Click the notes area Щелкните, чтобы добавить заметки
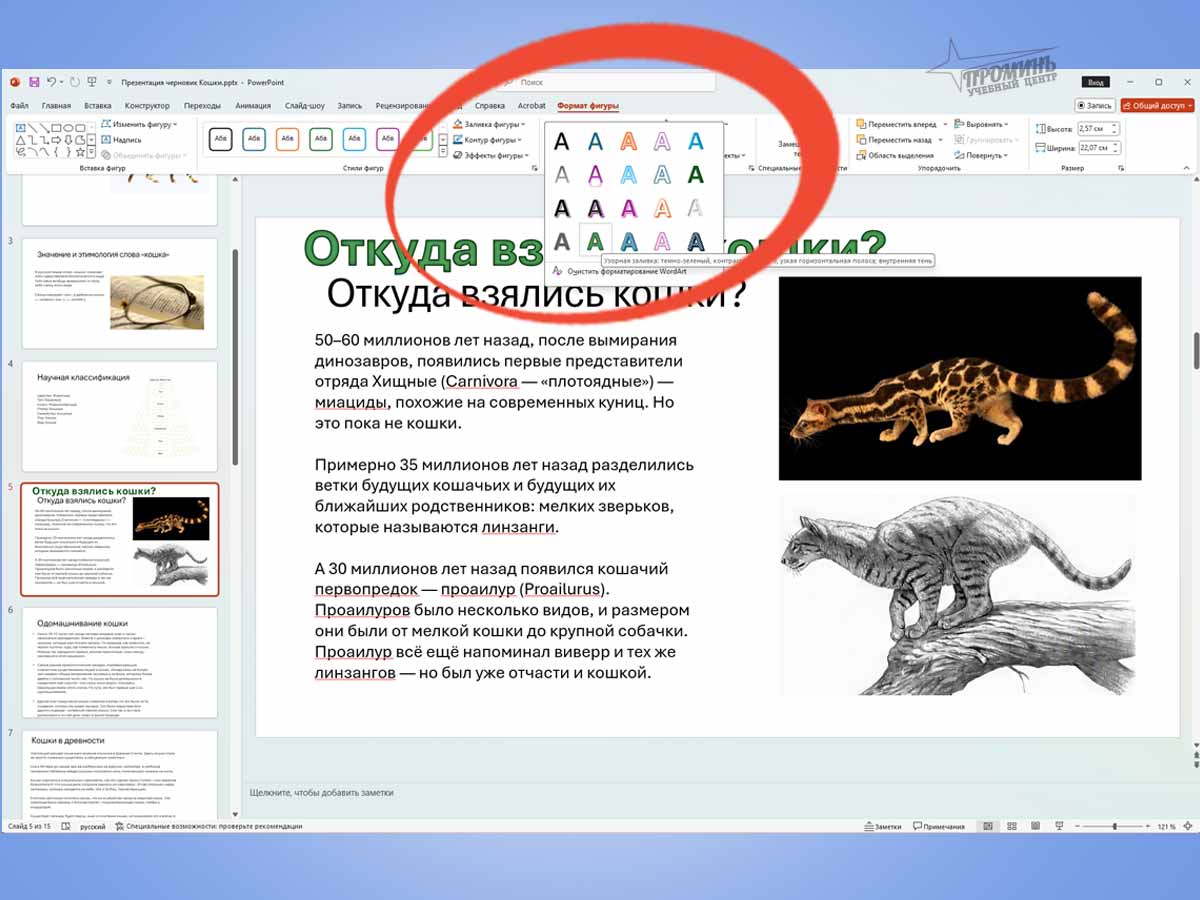Image resolution: width=1200 pixels, height=900 pixels. pos(321,792)
